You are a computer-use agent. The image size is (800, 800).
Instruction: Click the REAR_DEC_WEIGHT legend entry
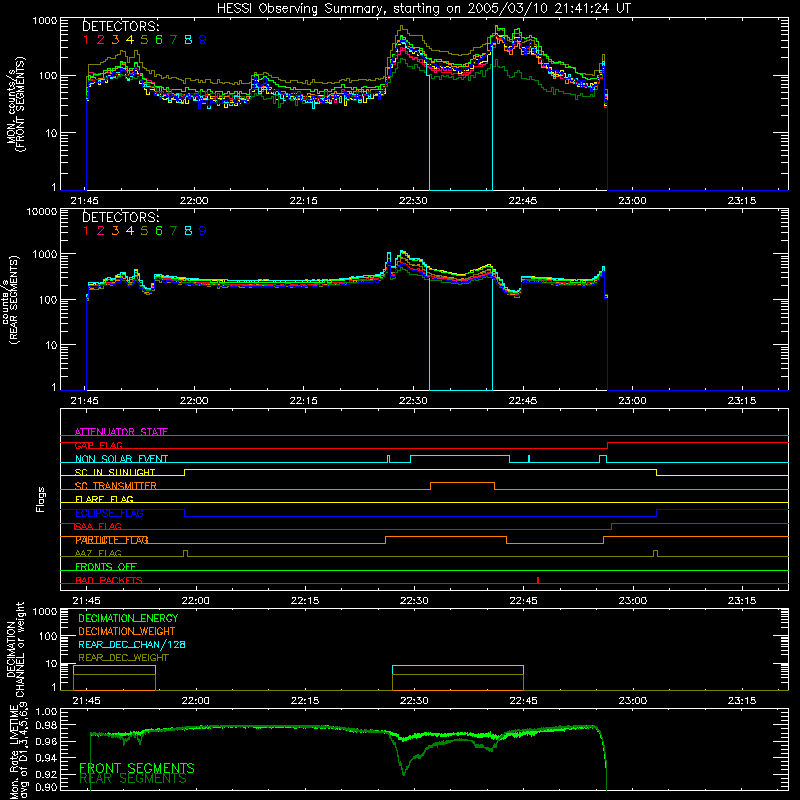pyautogui.click(x=123, y=658)
